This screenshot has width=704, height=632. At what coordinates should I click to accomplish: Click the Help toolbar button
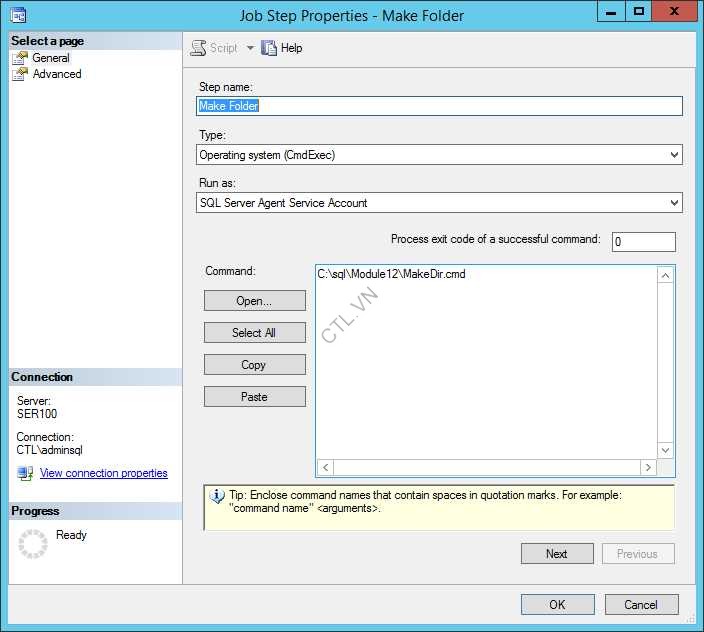click(282, 48)
